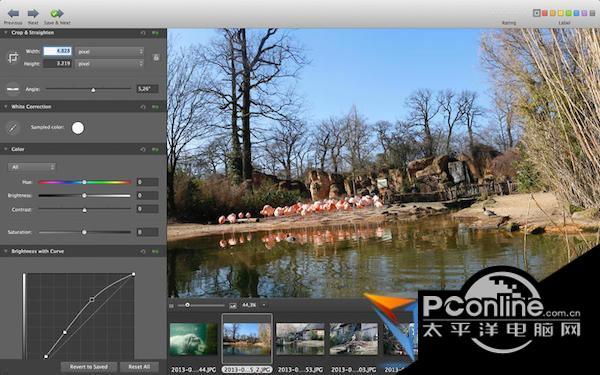The image size is (600, 375).
Task: Collapse the White Correction panel
Action: point(6,107)
